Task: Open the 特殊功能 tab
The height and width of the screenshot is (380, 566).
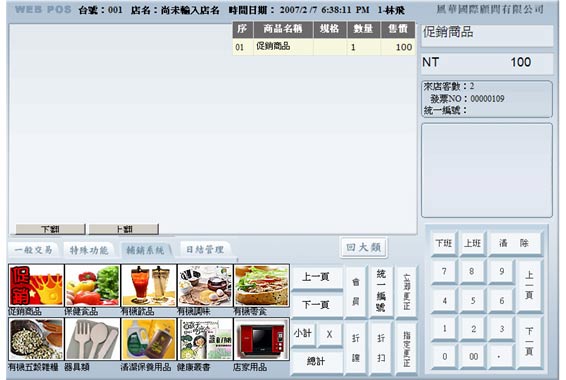Action: point(89,250)
